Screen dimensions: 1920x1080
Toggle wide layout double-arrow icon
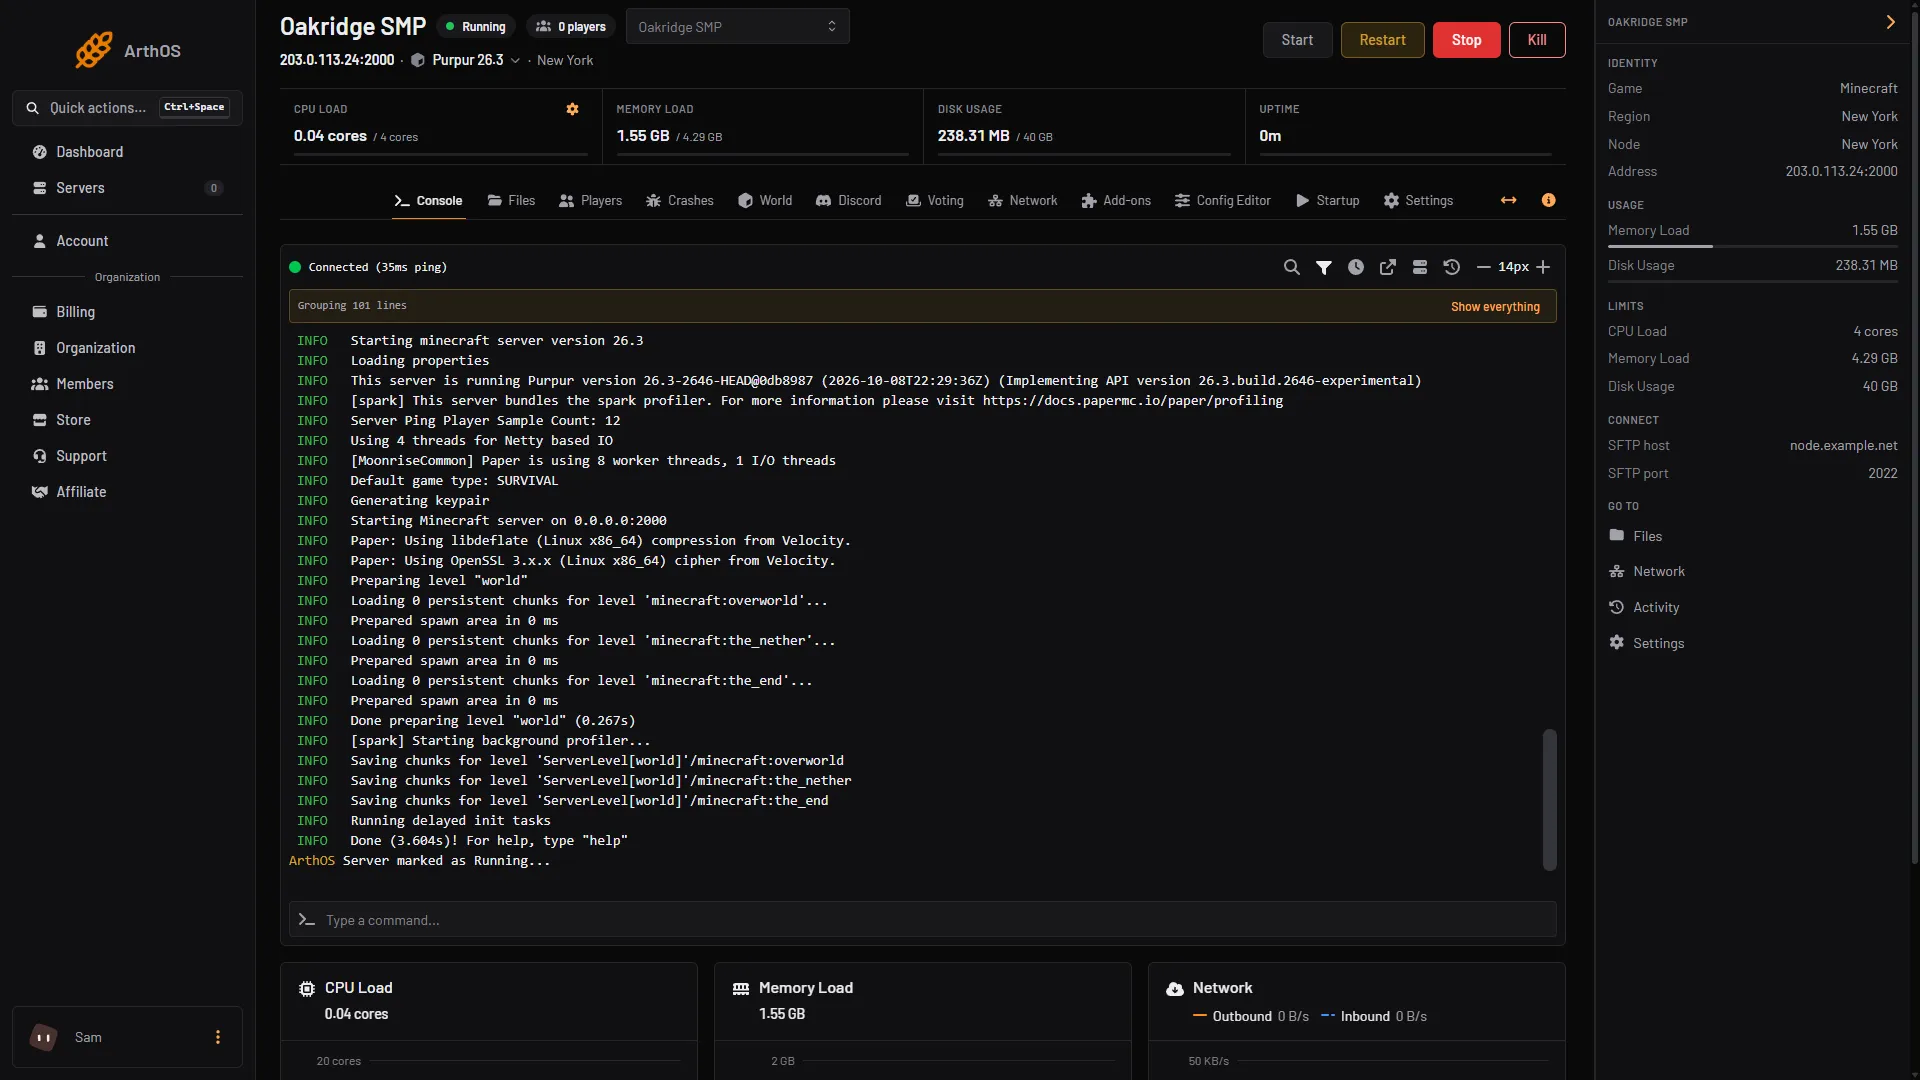1509,200
